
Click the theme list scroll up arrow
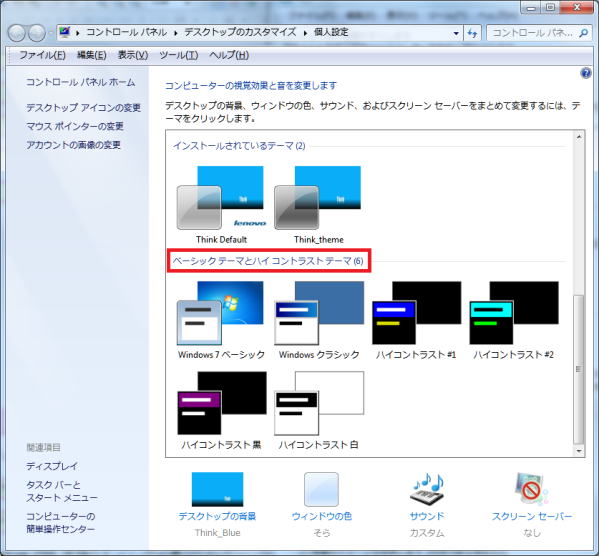(579, 137)
